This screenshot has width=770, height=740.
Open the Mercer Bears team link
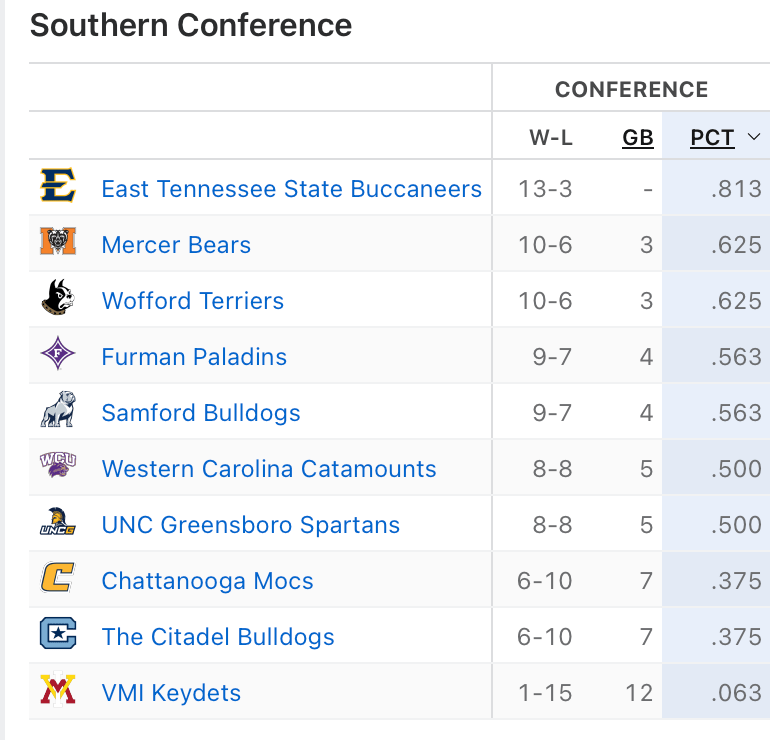pyautogui.click(x=176, y=245)
